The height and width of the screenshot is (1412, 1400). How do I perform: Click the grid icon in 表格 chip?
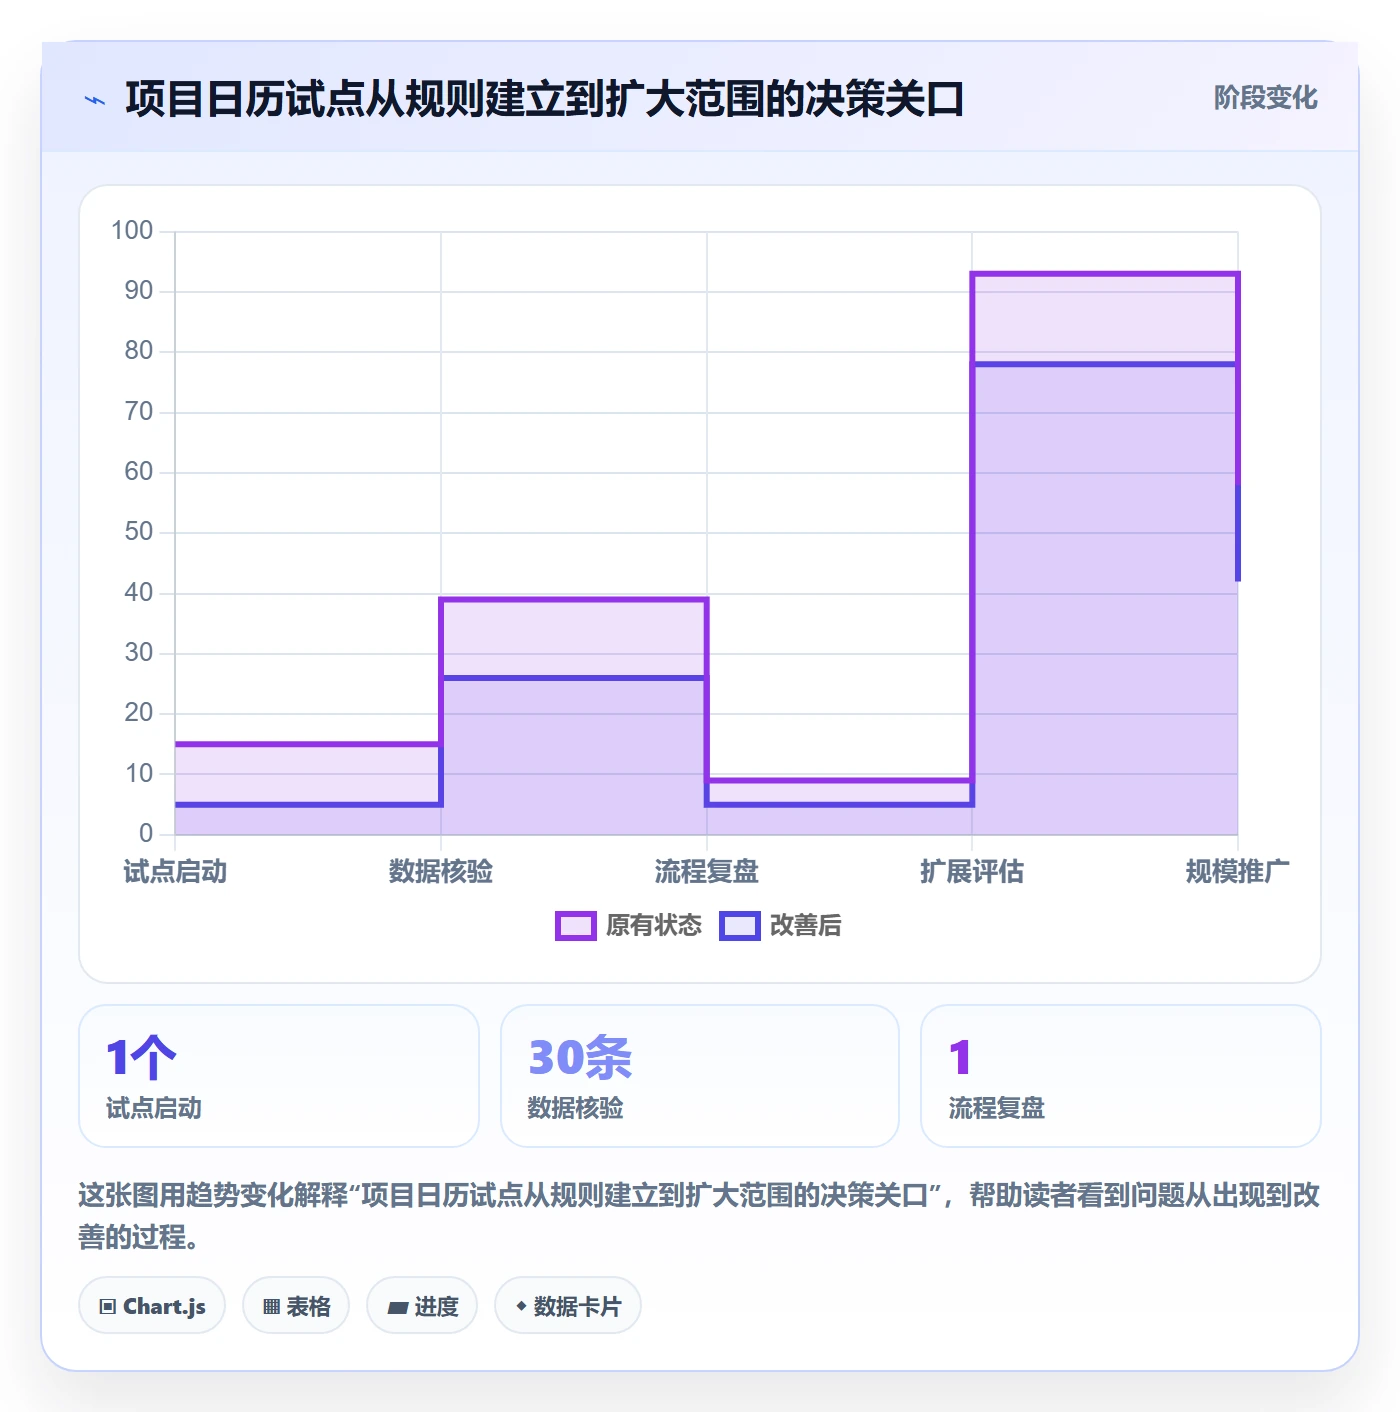pos(271,1306)
